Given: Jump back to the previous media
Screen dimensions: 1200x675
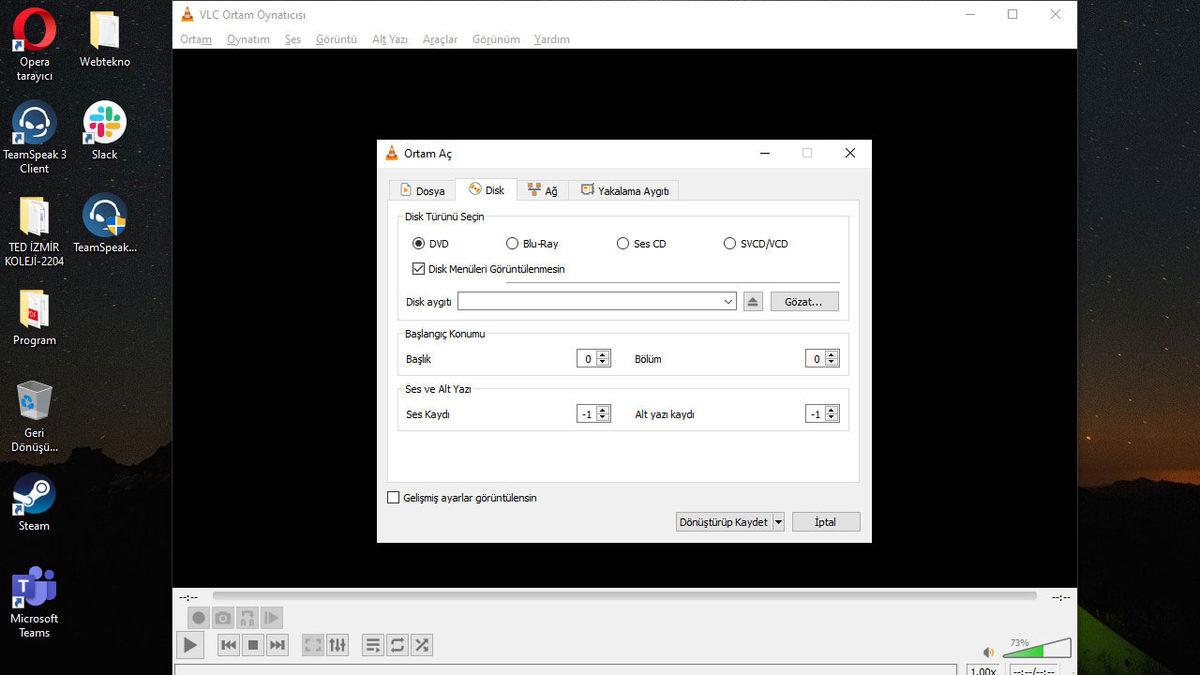Looking at the screenshot, I should [x=228, y=644].
